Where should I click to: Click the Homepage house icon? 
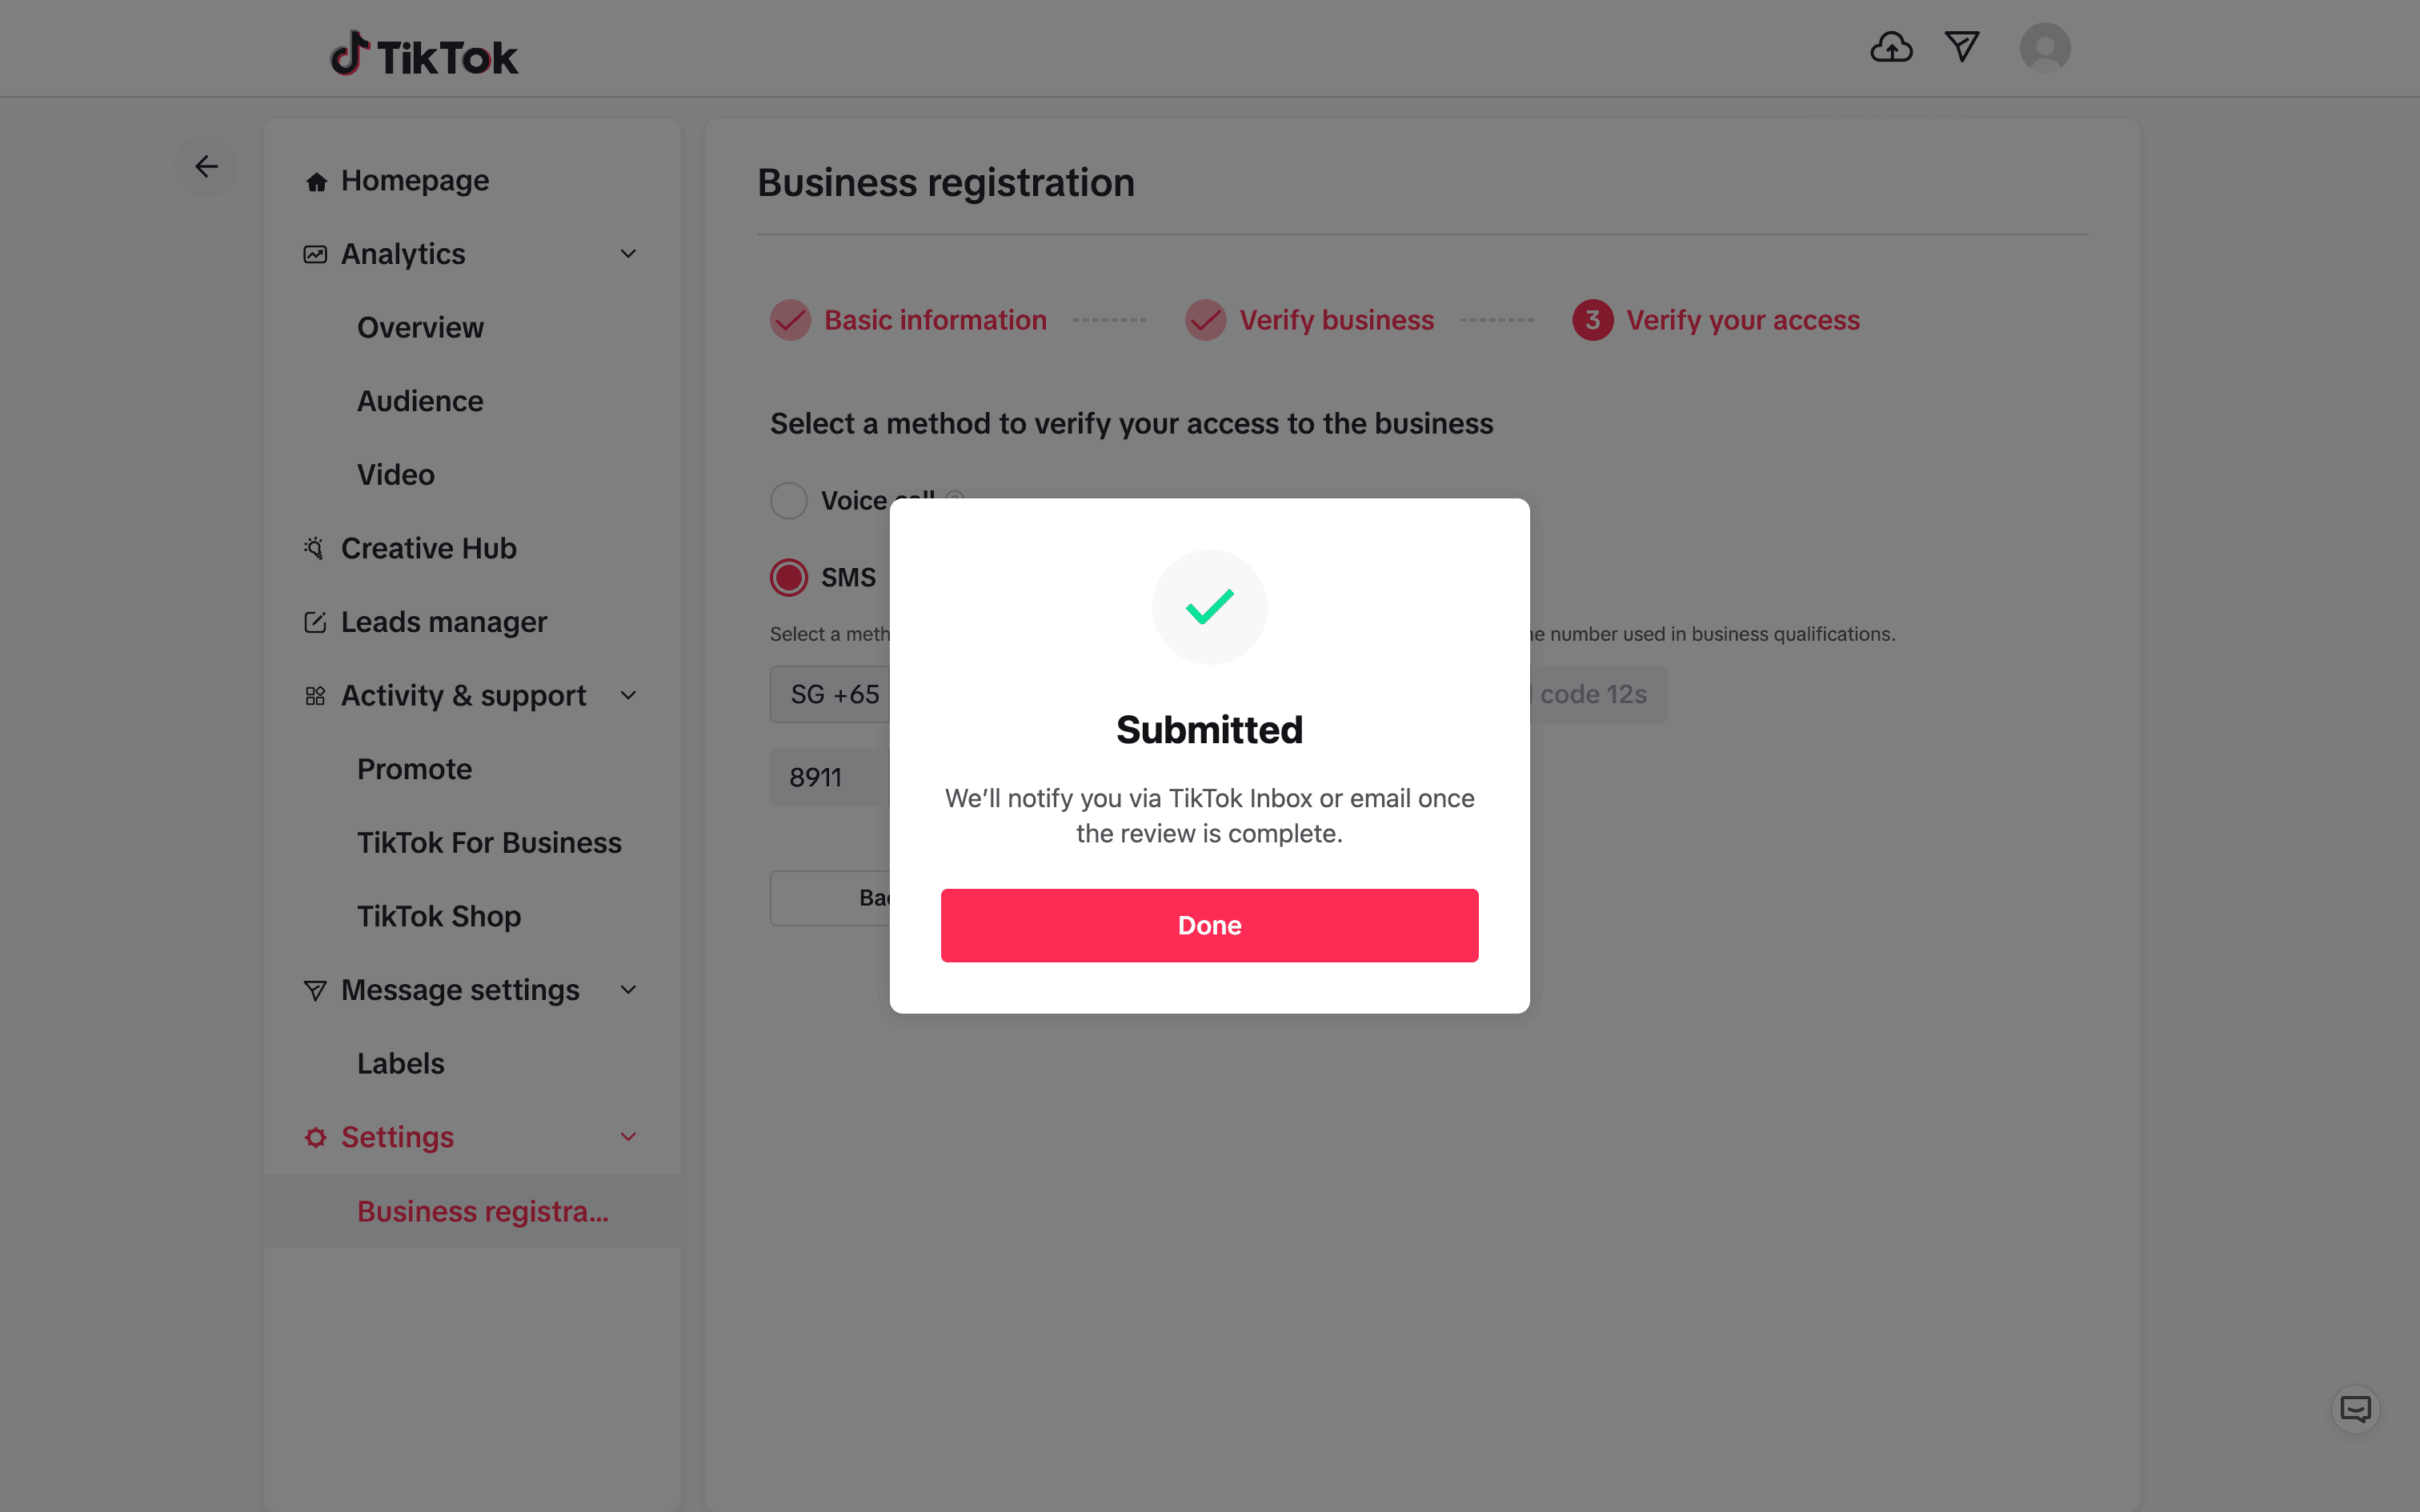(316, 182)
